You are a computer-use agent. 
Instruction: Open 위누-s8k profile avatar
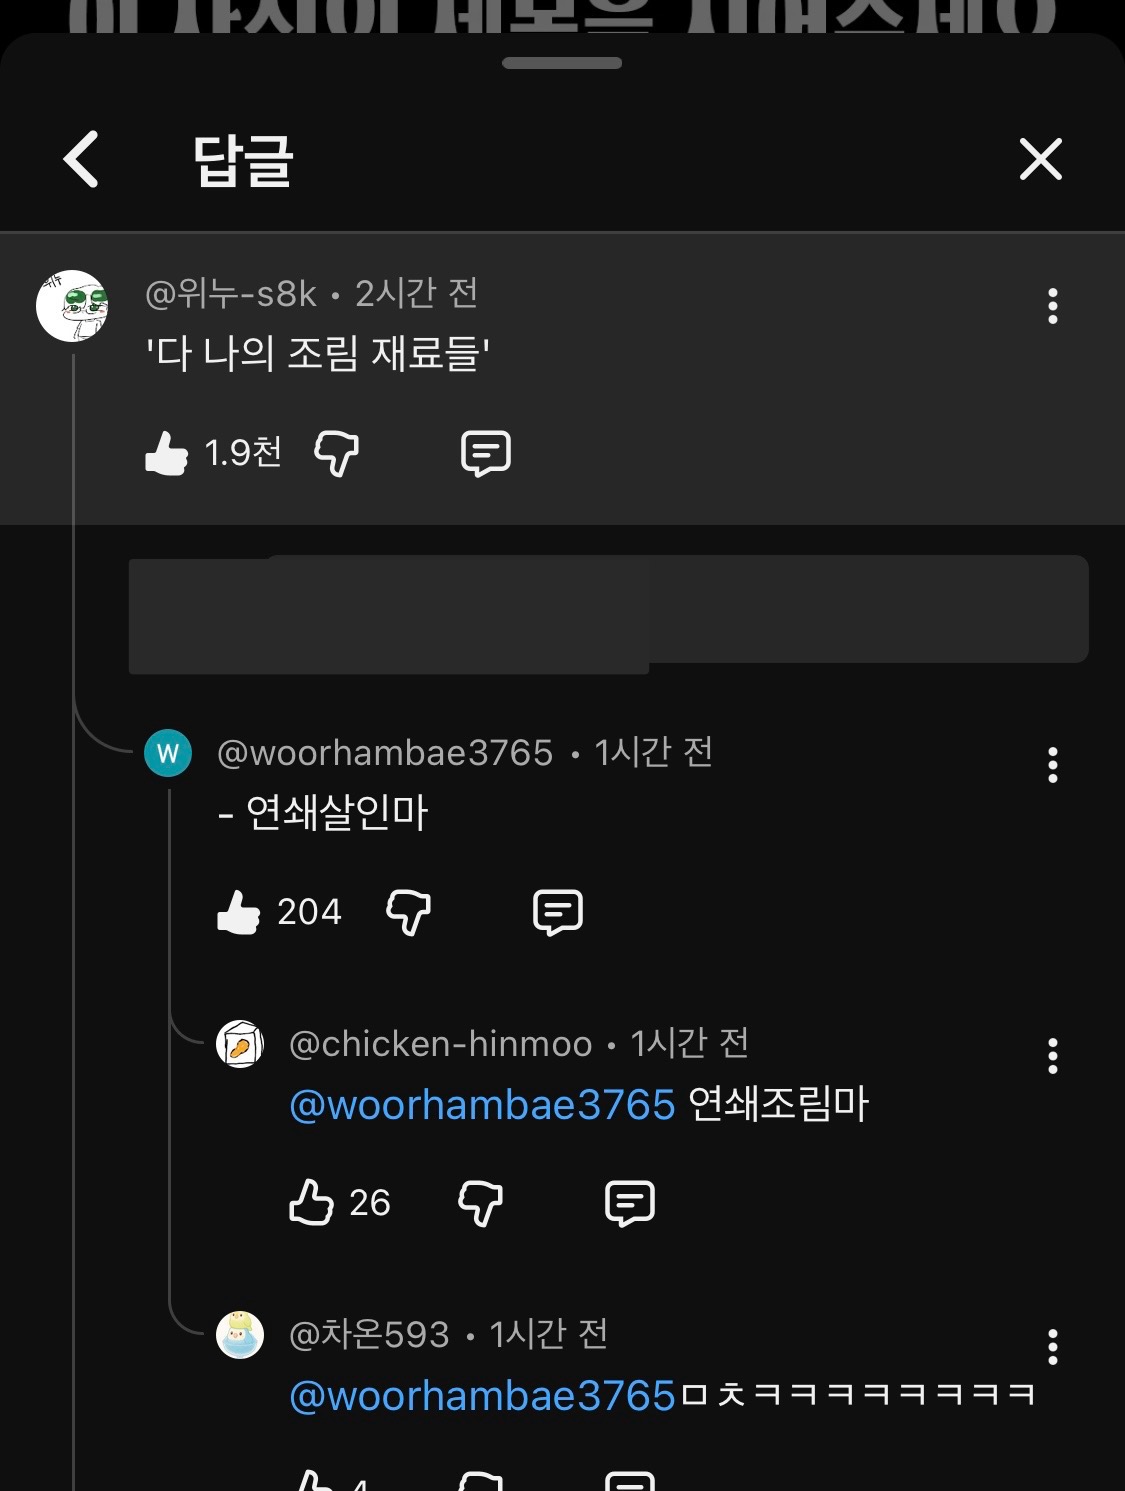pos(72,306)
